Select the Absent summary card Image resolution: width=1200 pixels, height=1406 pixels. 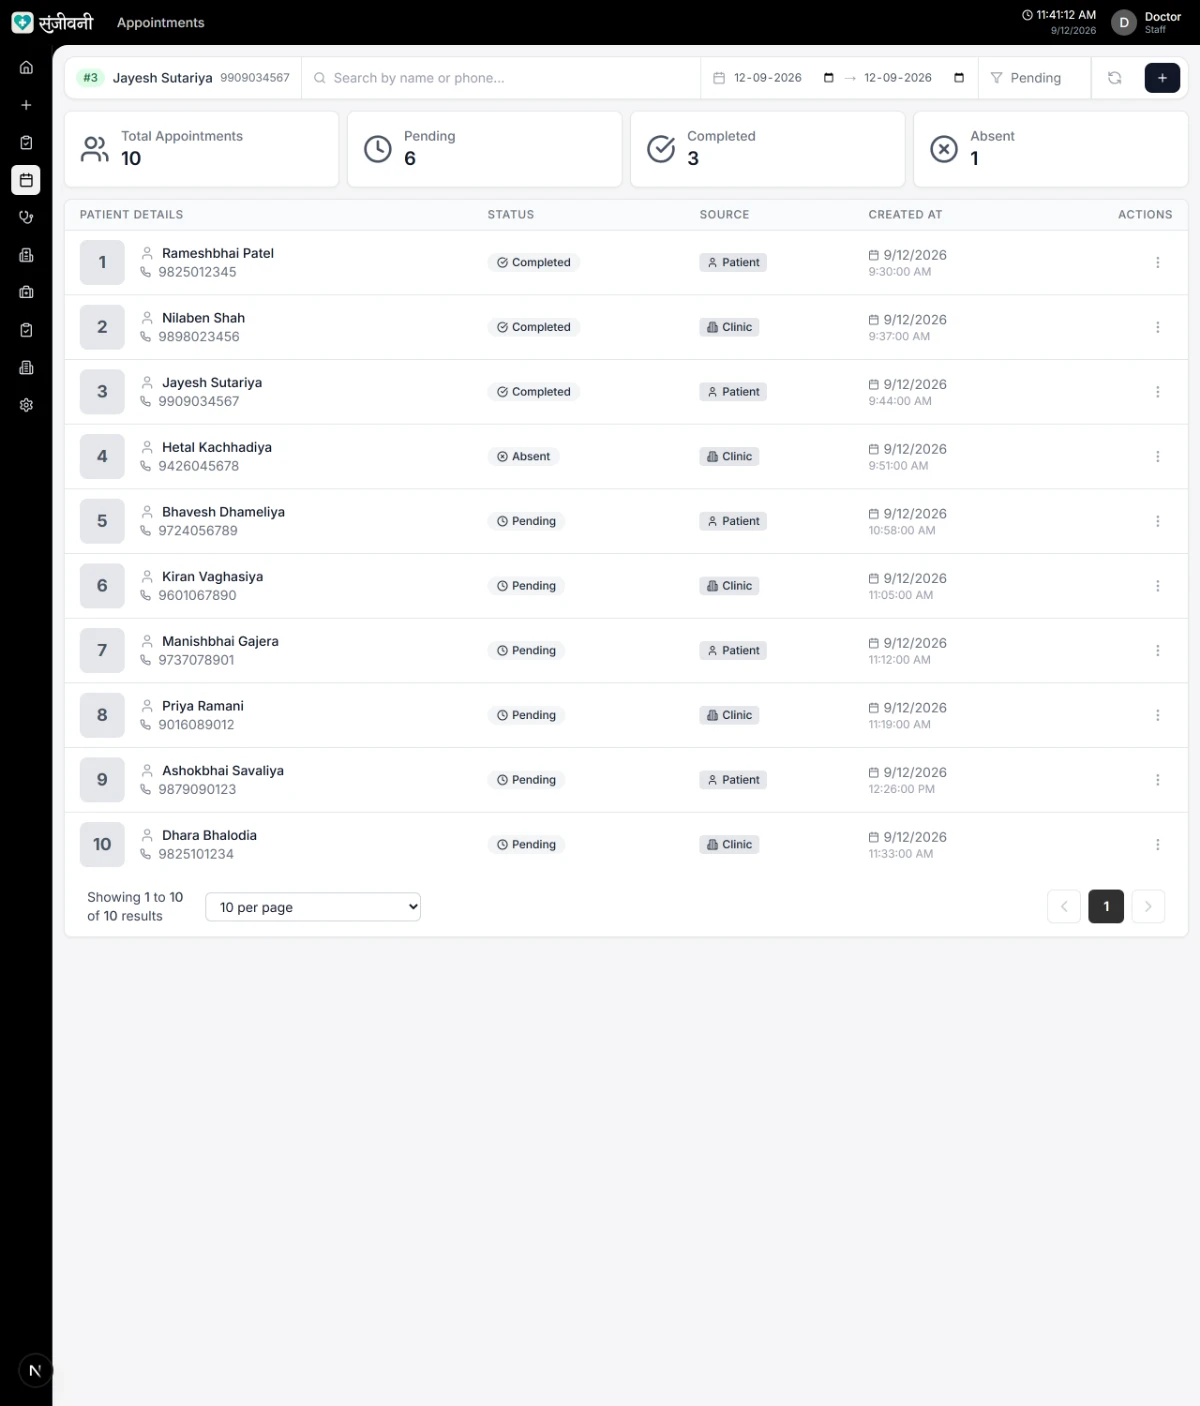1051,149
